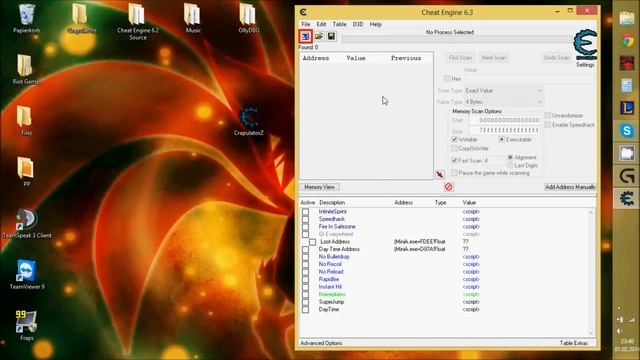The height and width of the screenshot is (360, 640).
Task: Select the Files folder on desktop
Action: coord(25,121)
